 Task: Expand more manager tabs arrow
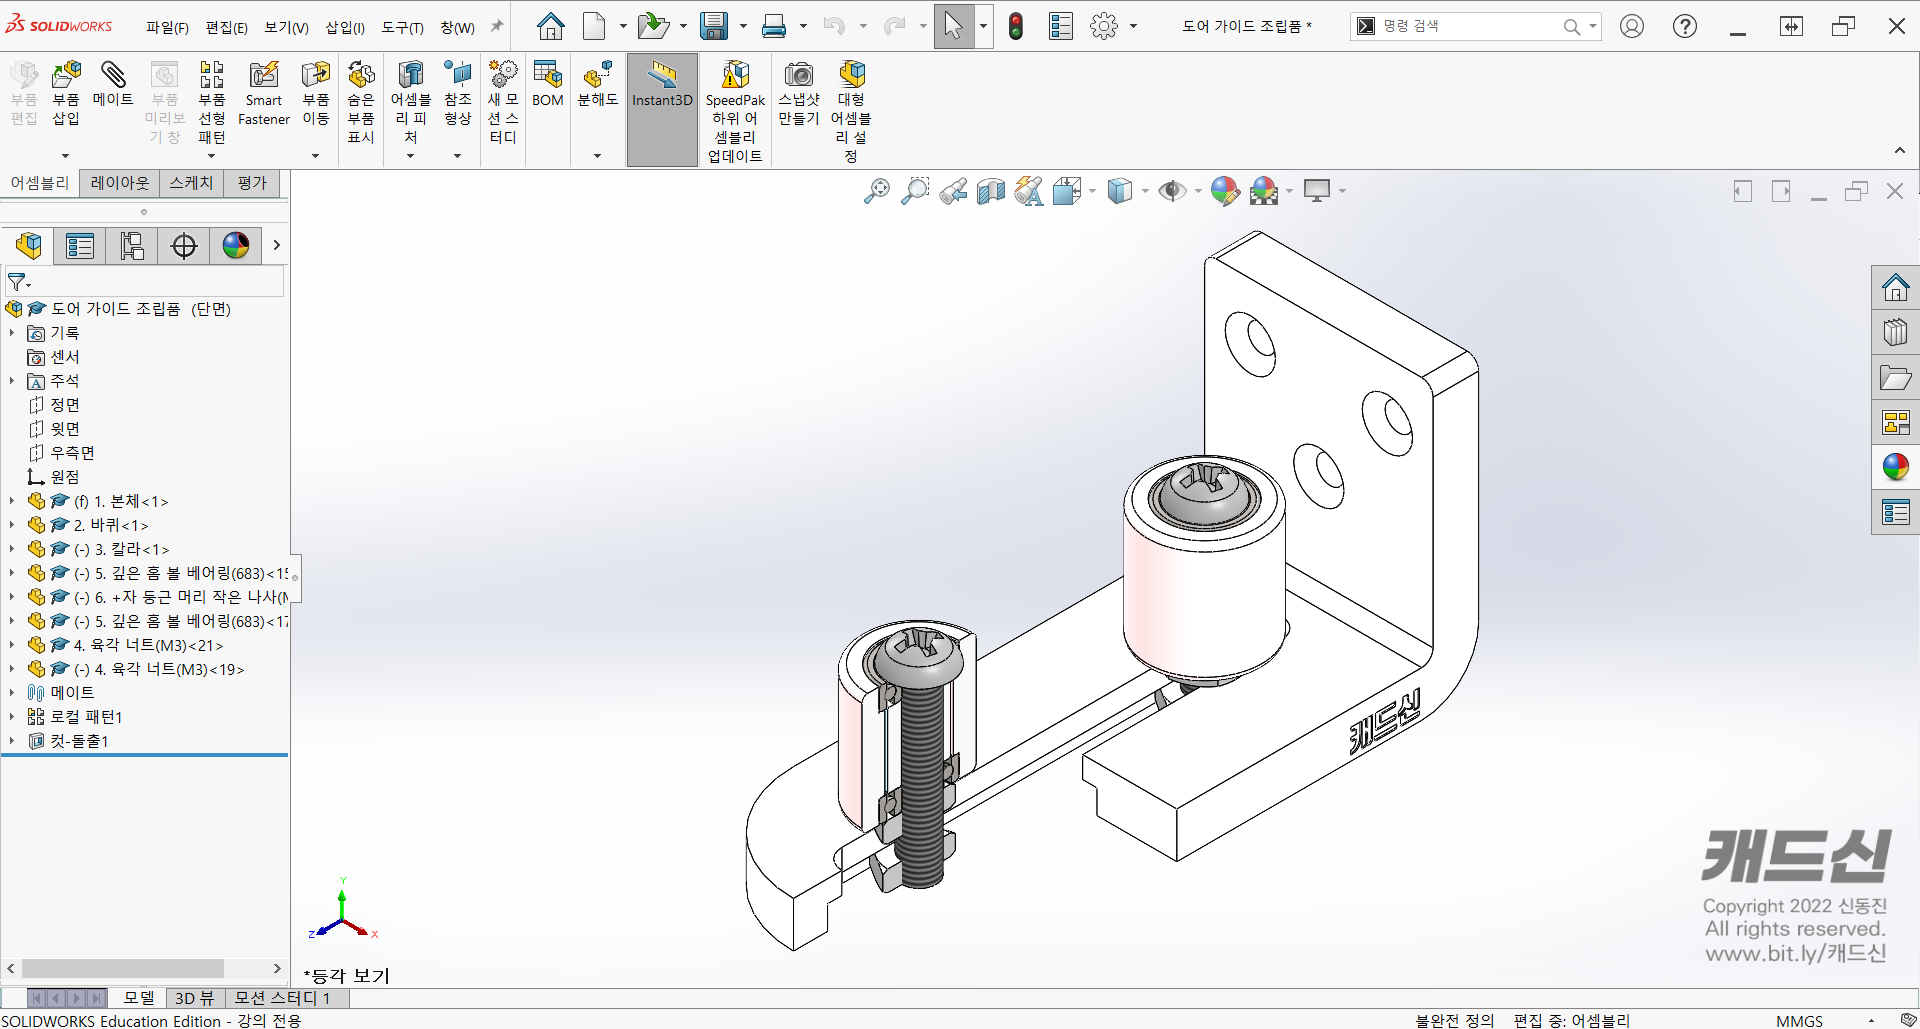tap(277, 246)
